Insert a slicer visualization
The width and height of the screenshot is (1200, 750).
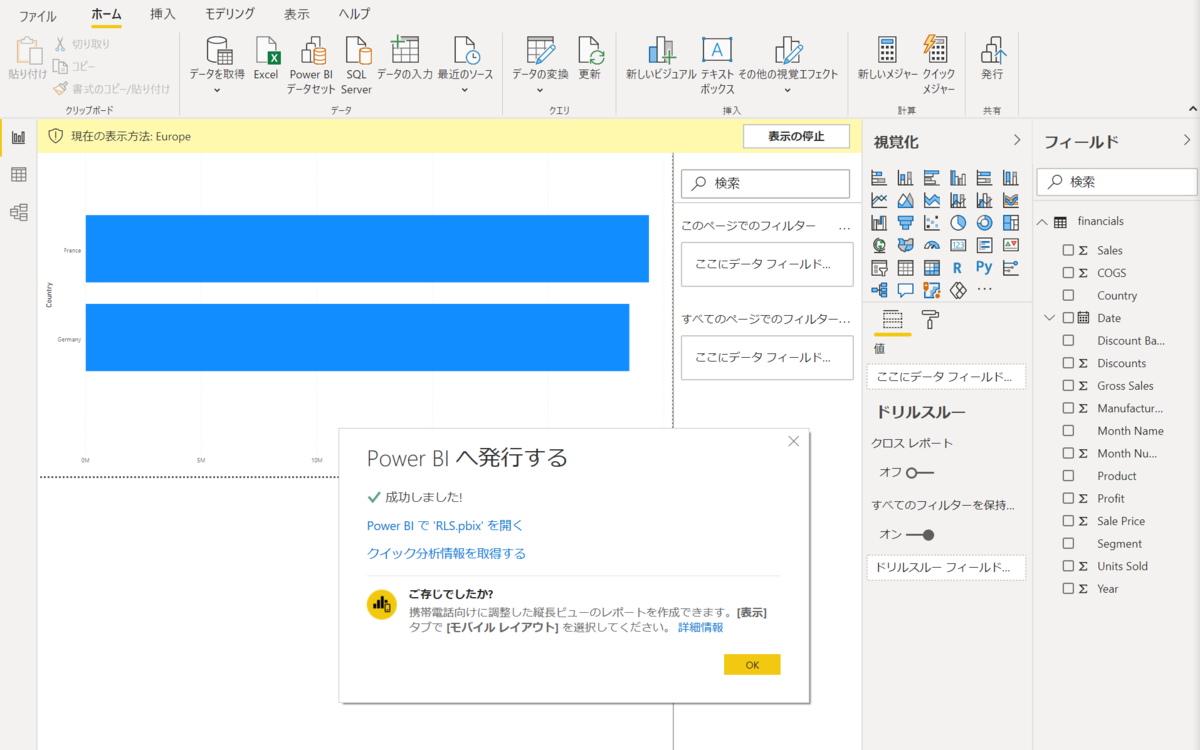(879, 267)
